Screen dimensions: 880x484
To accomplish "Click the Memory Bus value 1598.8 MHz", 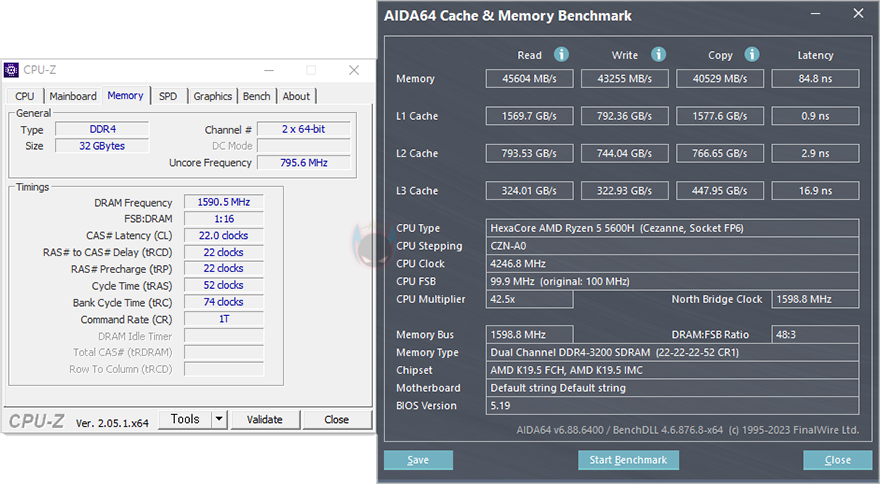I will pyautogui.click(x=529, y=335).
